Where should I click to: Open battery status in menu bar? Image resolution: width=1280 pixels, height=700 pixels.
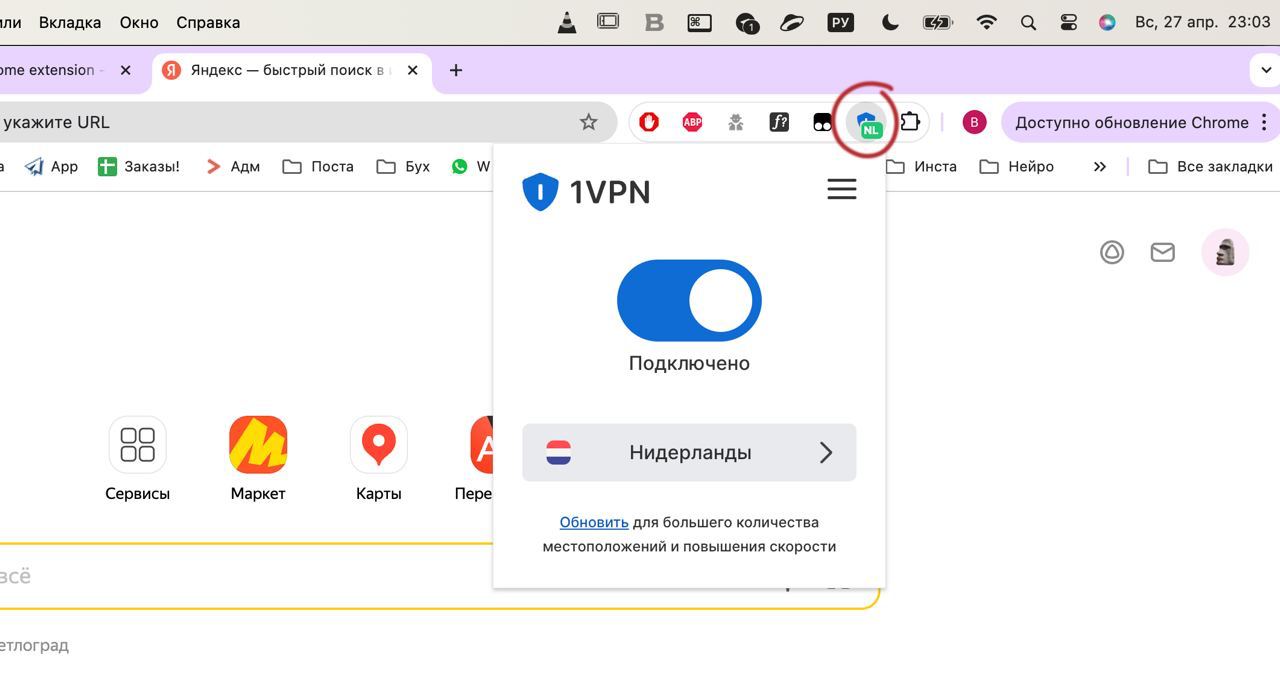[x=938, y=22]
